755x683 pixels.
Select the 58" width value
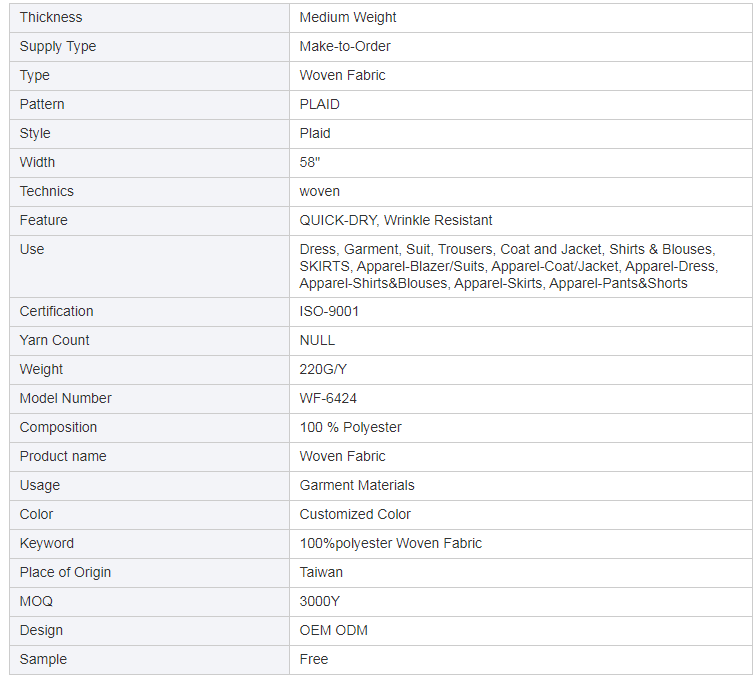click(x=310, y=162)
